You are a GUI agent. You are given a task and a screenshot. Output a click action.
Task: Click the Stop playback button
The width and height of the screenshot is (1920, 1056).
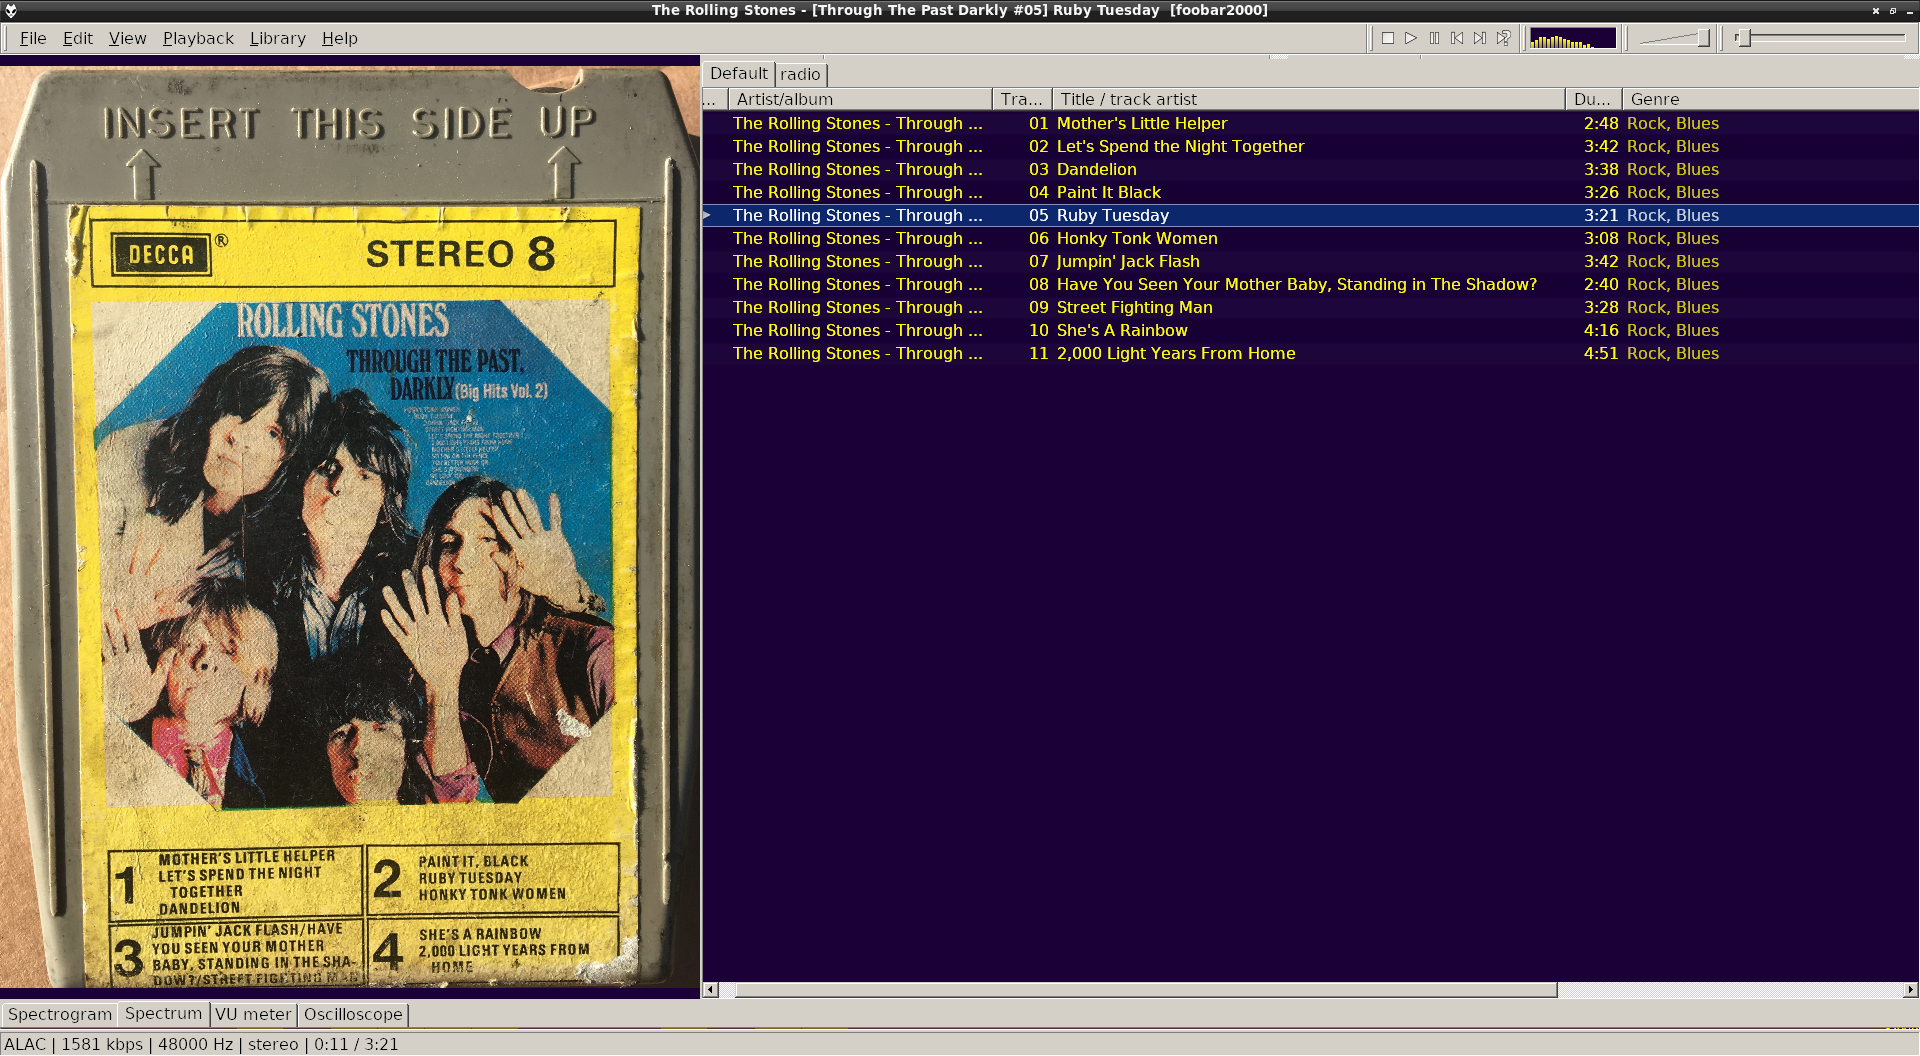click(x=1388, y=38)
